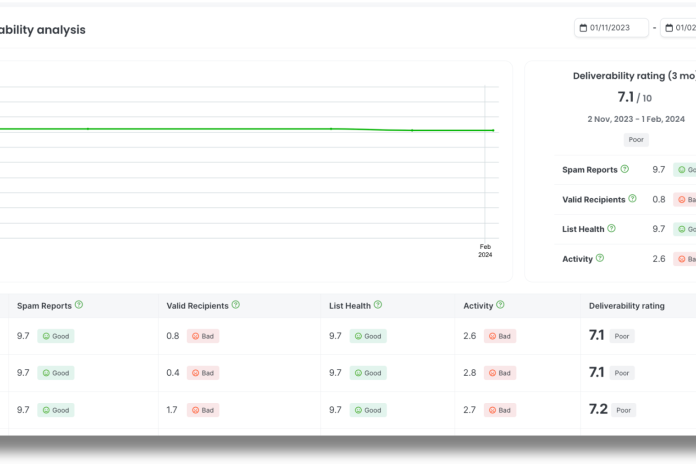Click the calendar icon in the 01/11/2023 date field
The image size is (696, 464).
pos(584,28)
